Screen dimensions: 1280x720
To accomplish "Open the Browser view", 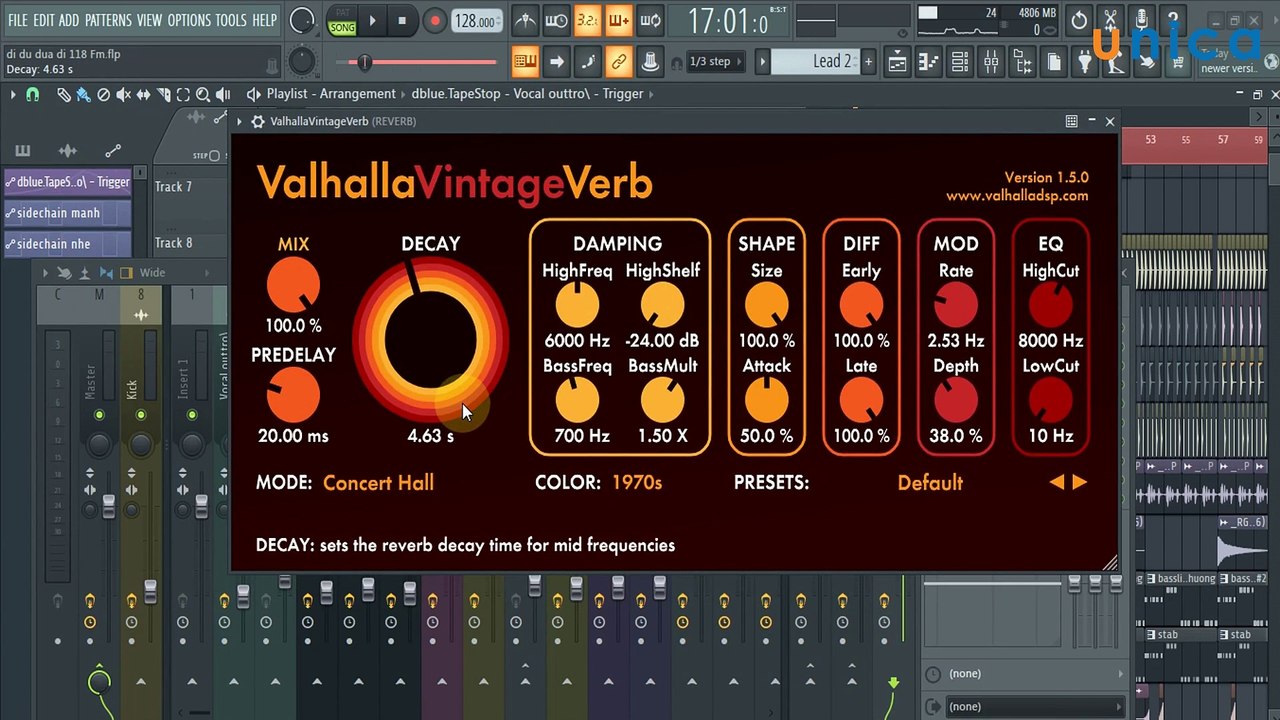I will [1022, 62].
